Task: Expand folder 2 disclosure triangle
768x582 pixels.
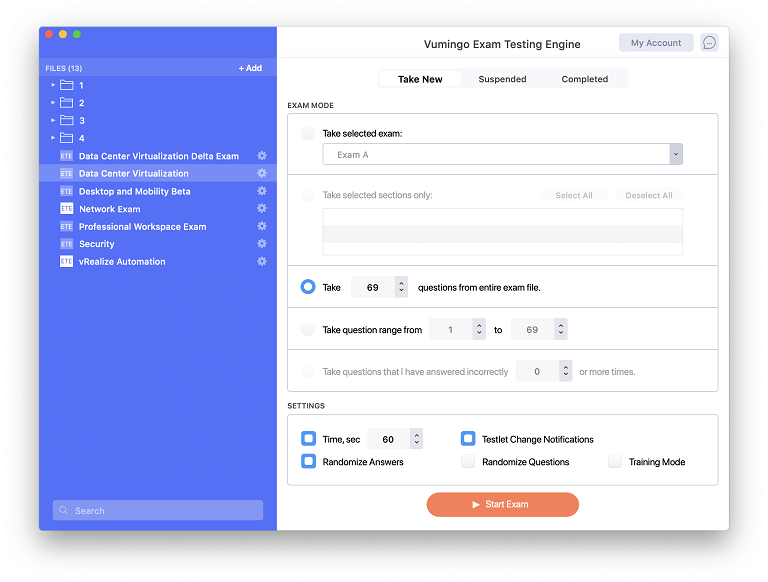Action: tap(53, 103)
